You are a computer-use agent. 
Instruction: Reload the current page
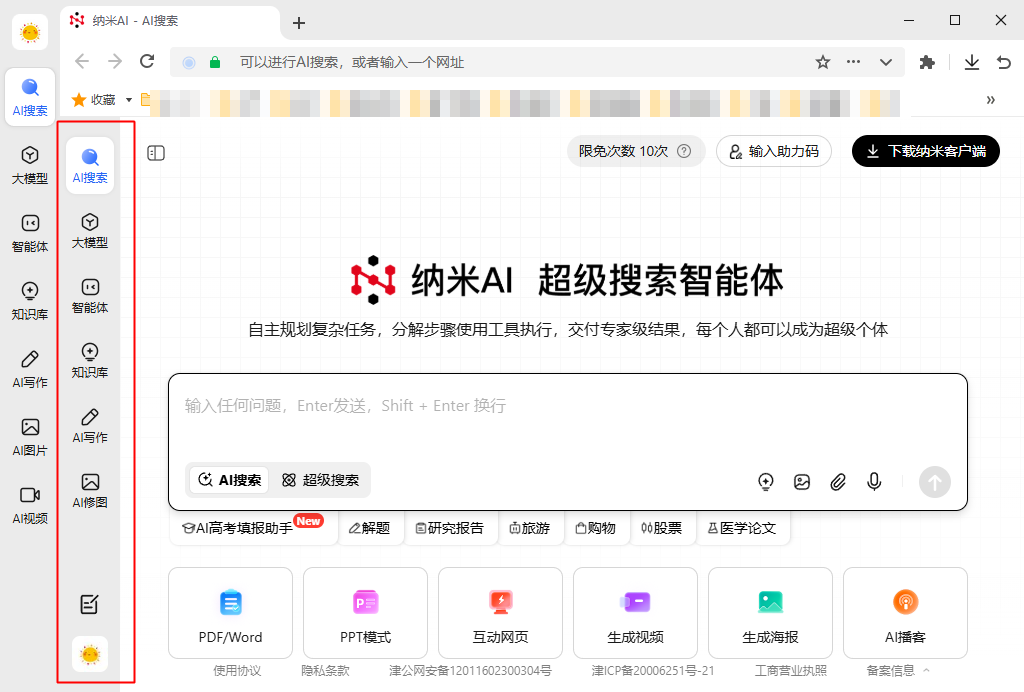pyautogui.click(x=147, y=61)
